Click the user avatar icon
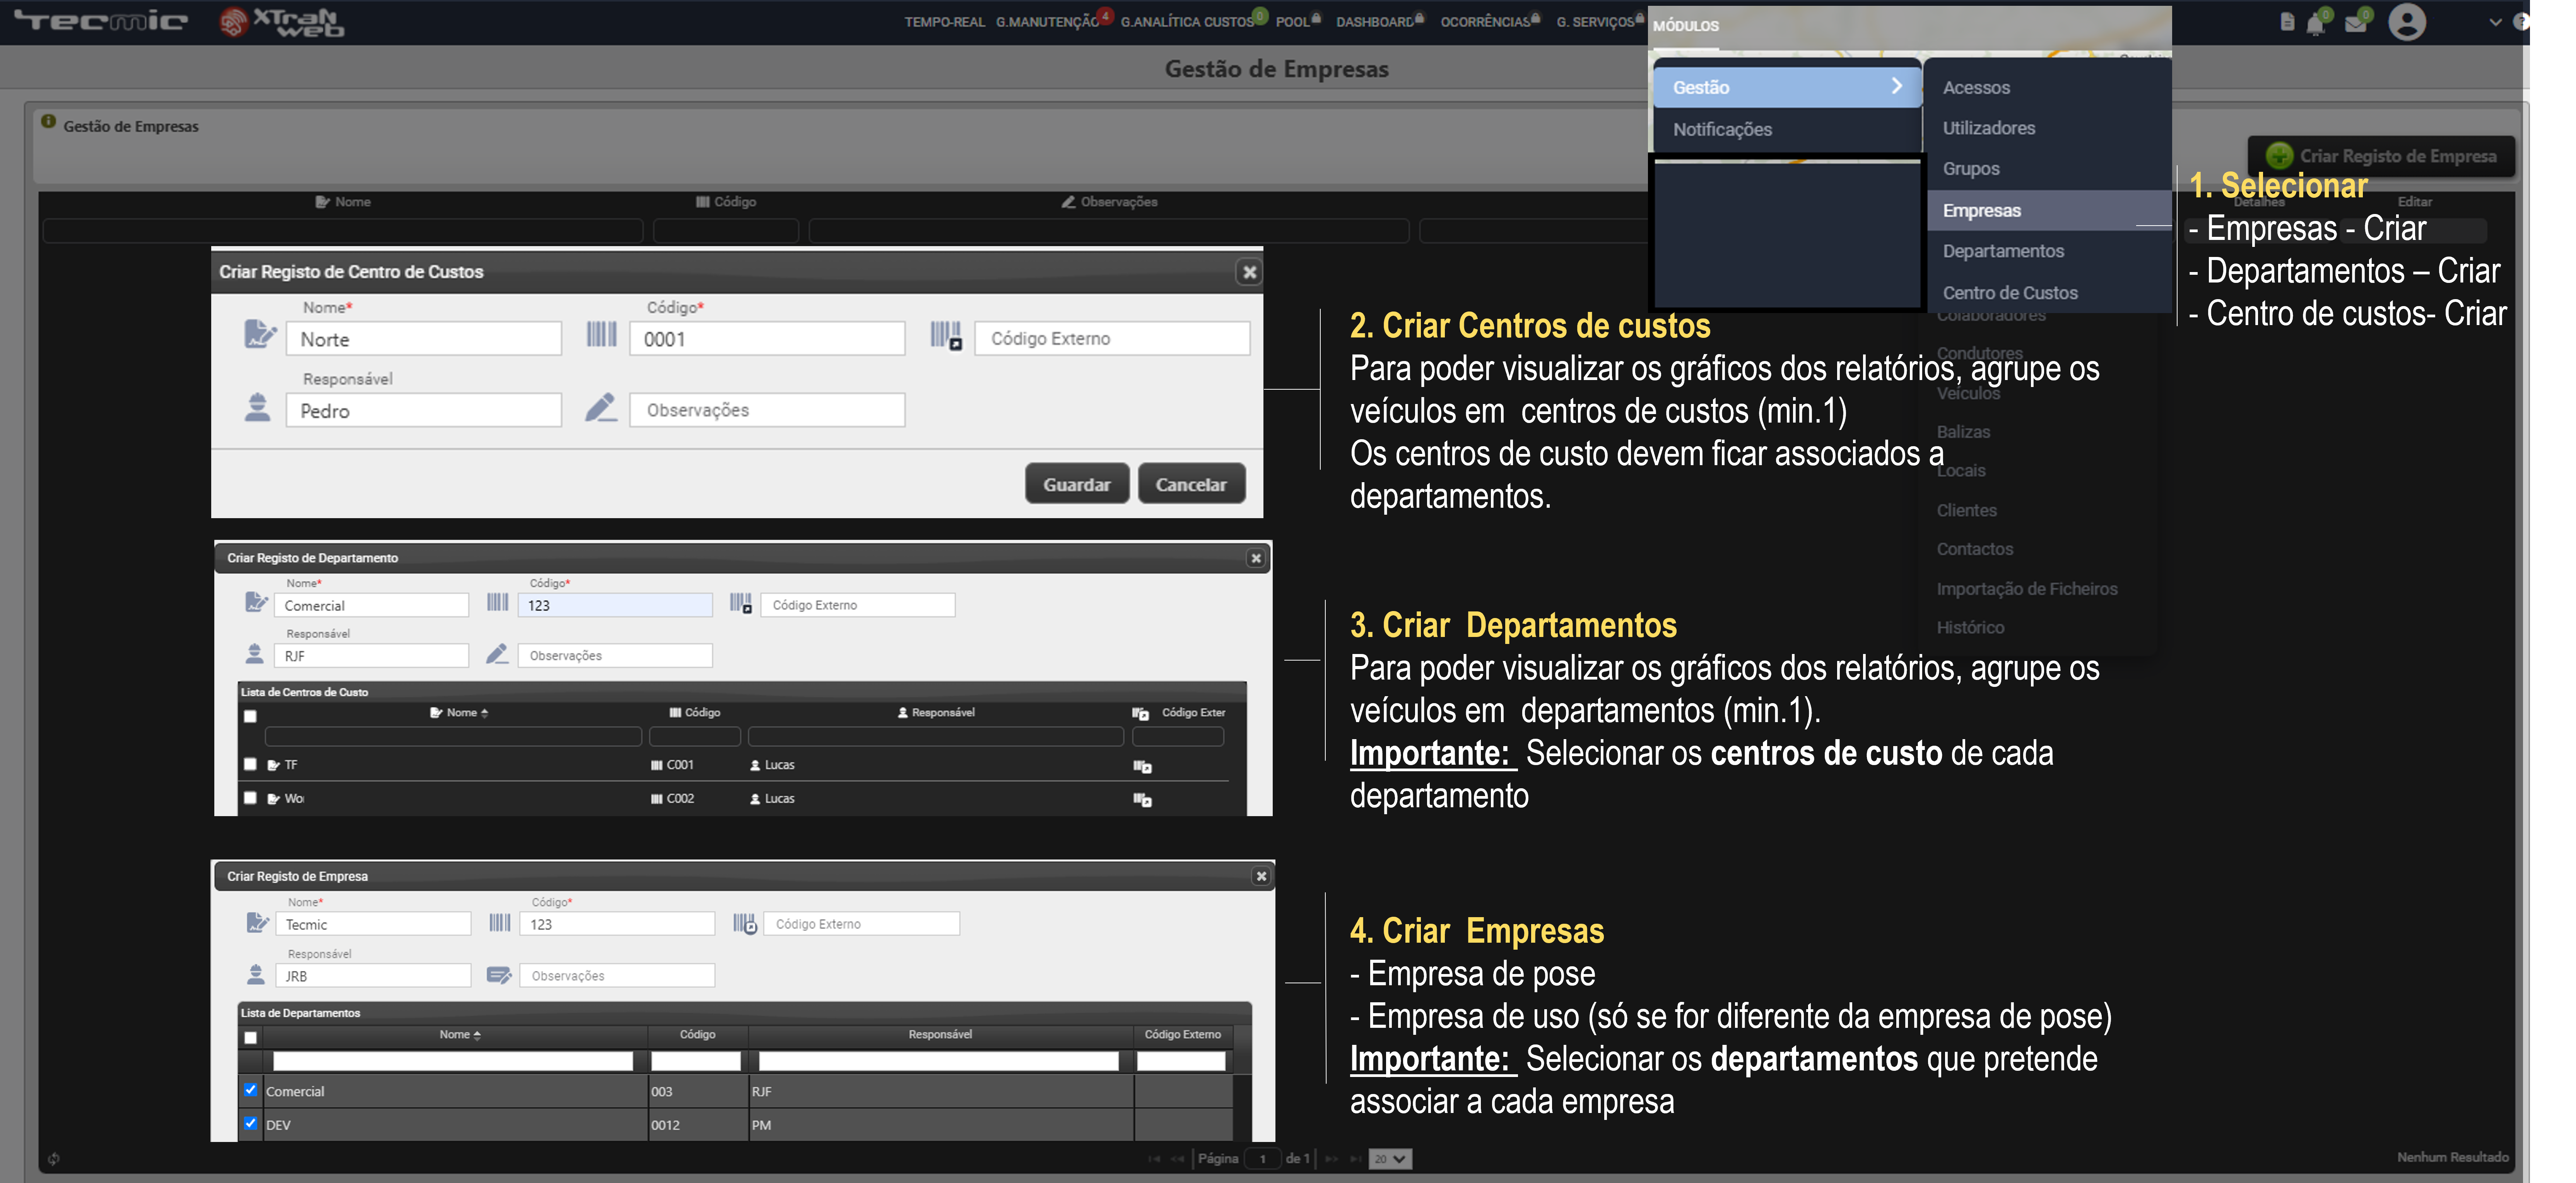 (2407, 22)
